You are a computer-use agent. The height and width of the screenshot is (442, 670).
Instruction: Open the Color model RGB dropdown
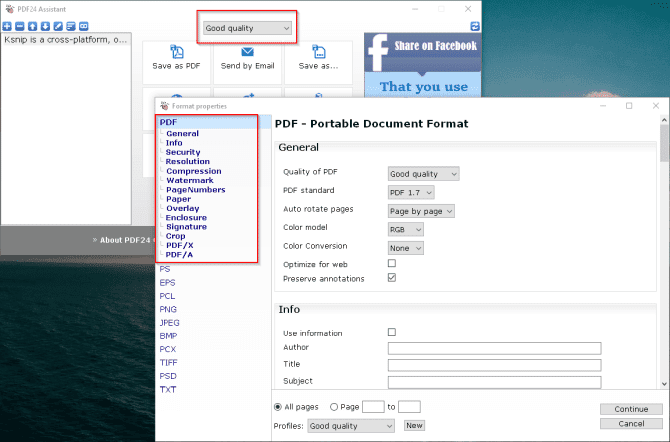tap(406, 230)
